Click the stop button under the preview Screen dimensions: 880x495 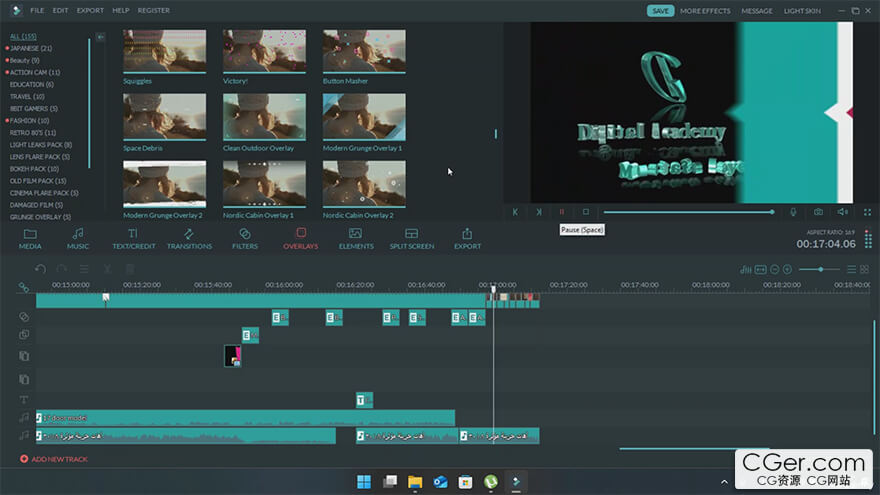click(586, 212)
